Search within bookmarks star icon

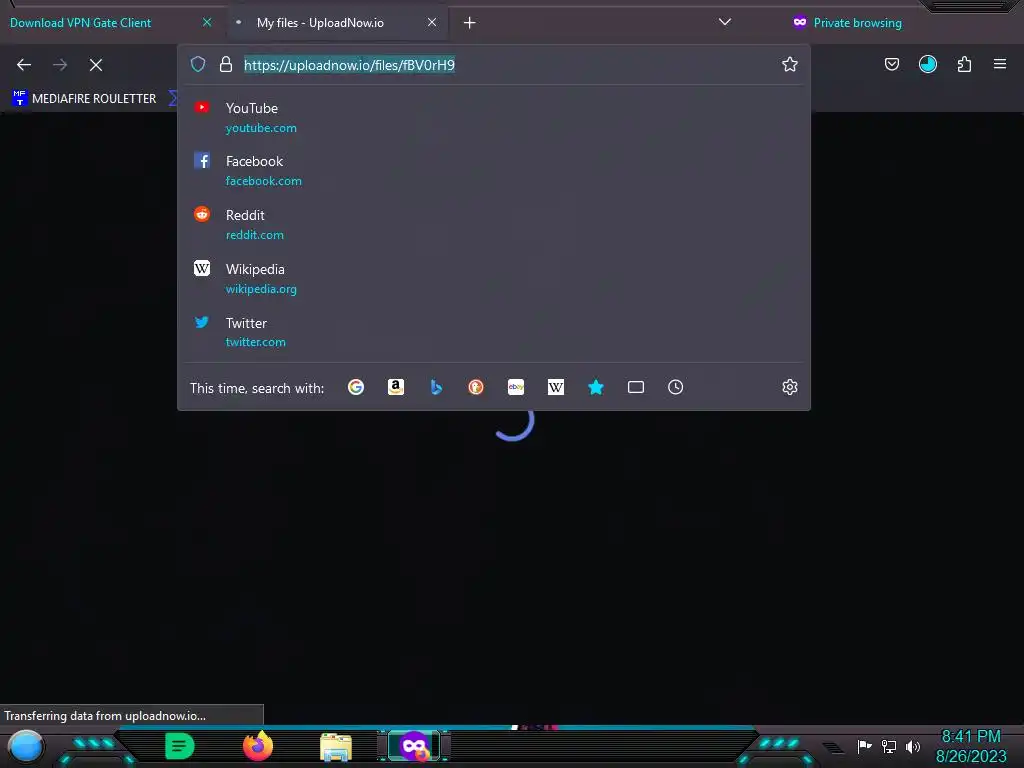pyautogui.click(x=596, y=387)
